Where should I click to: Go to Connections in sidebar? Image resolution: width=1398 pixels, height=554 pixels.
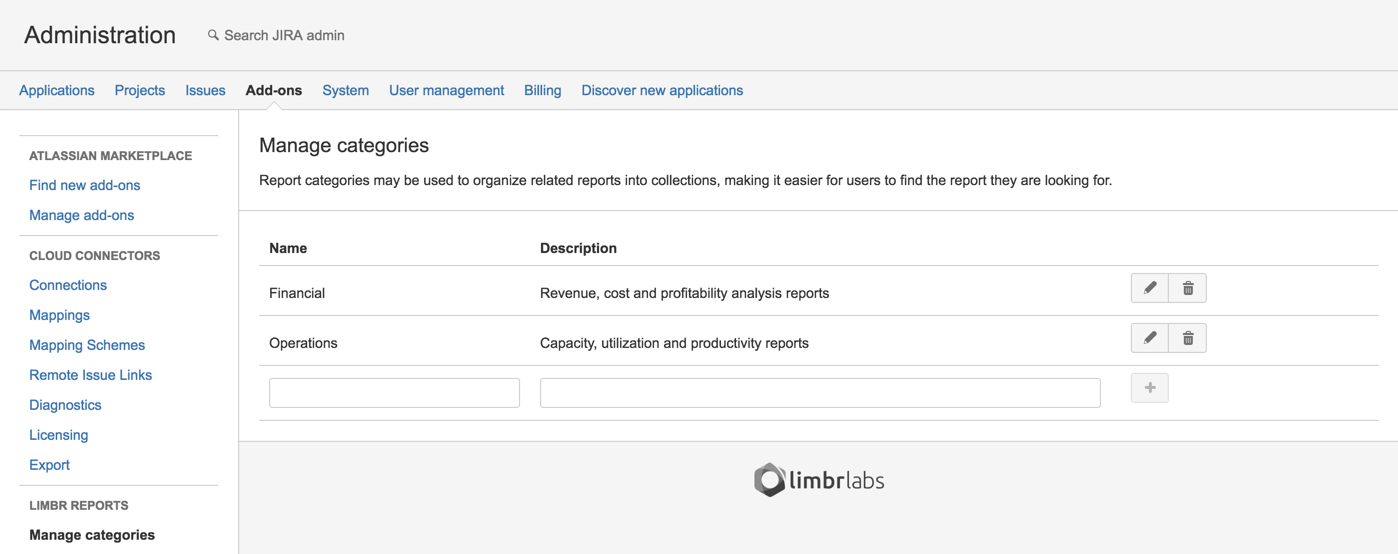point(68,285)
